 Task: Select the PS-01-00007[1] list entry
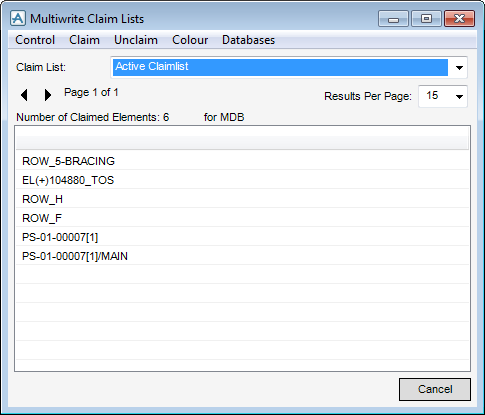tap(242, 237)
